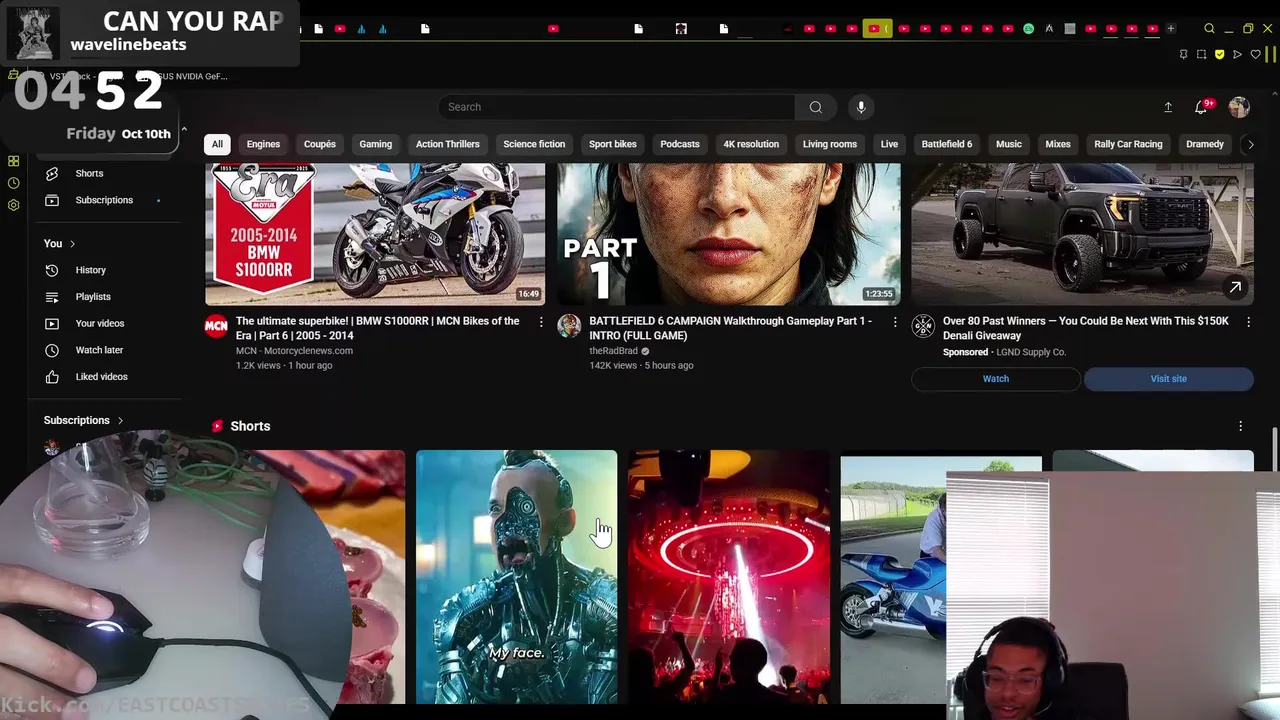Screen dimensions: 1280x720
Task: Select the 4K resolution chip
Action: 751,144
